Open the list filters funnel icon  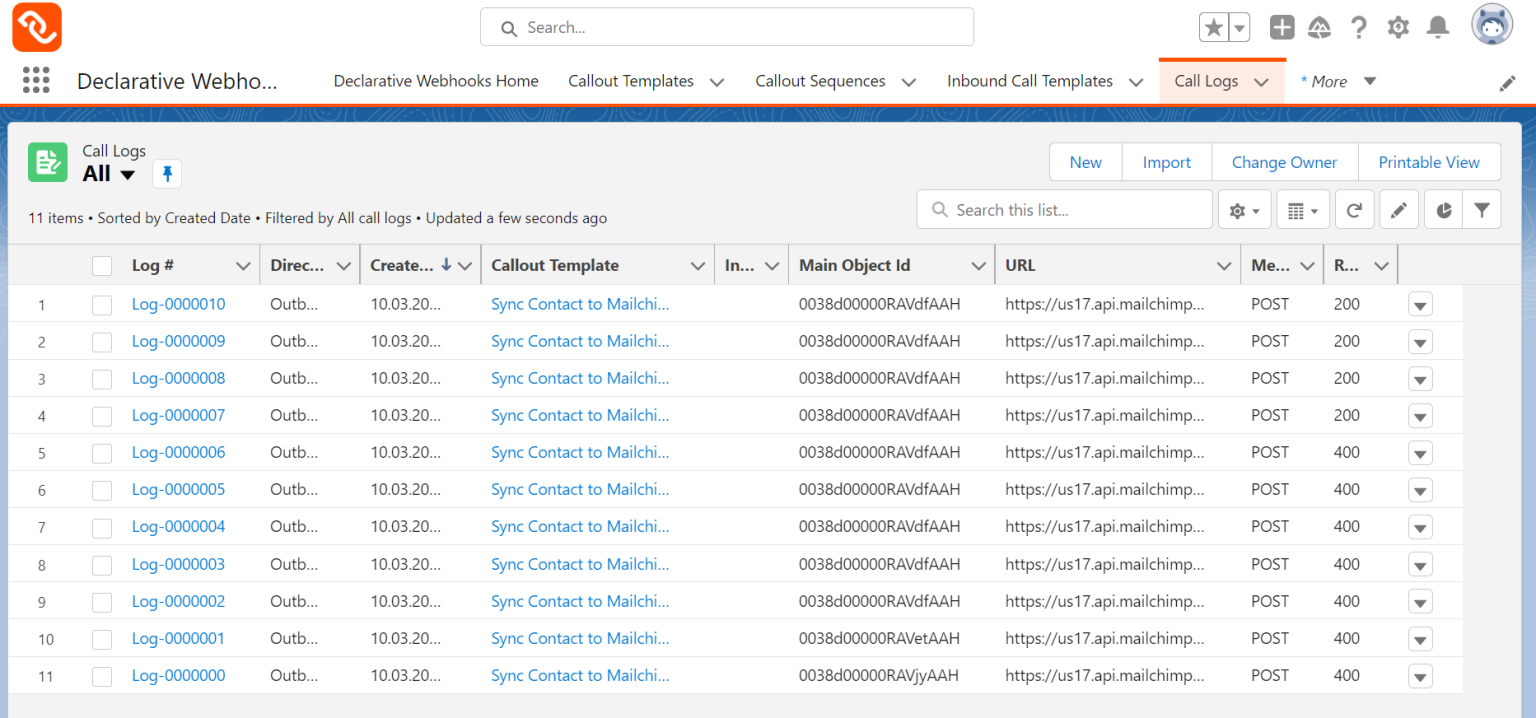coord(1482,210)
